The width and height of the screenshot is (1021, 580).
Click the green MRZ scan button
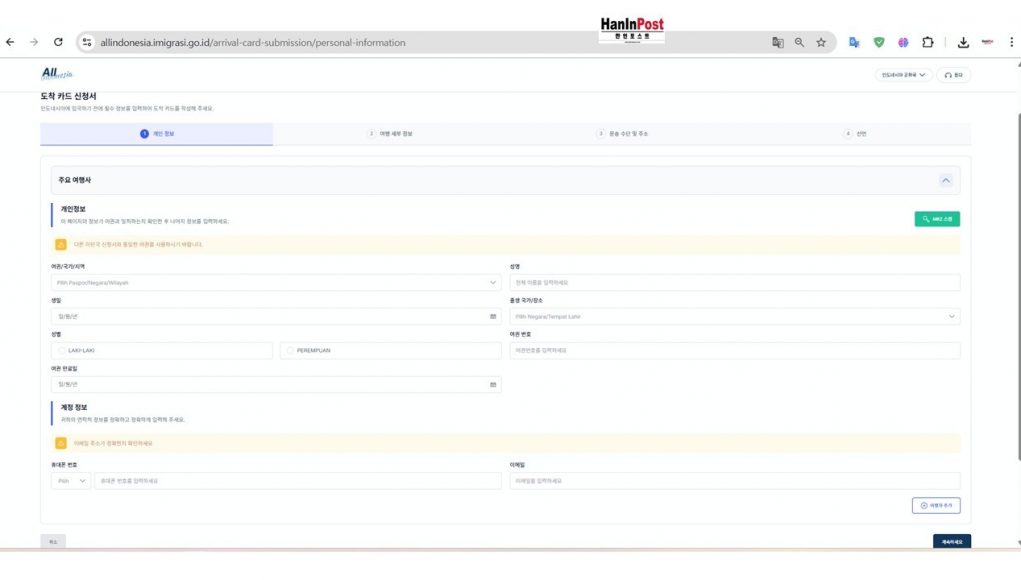click(936, 218)
